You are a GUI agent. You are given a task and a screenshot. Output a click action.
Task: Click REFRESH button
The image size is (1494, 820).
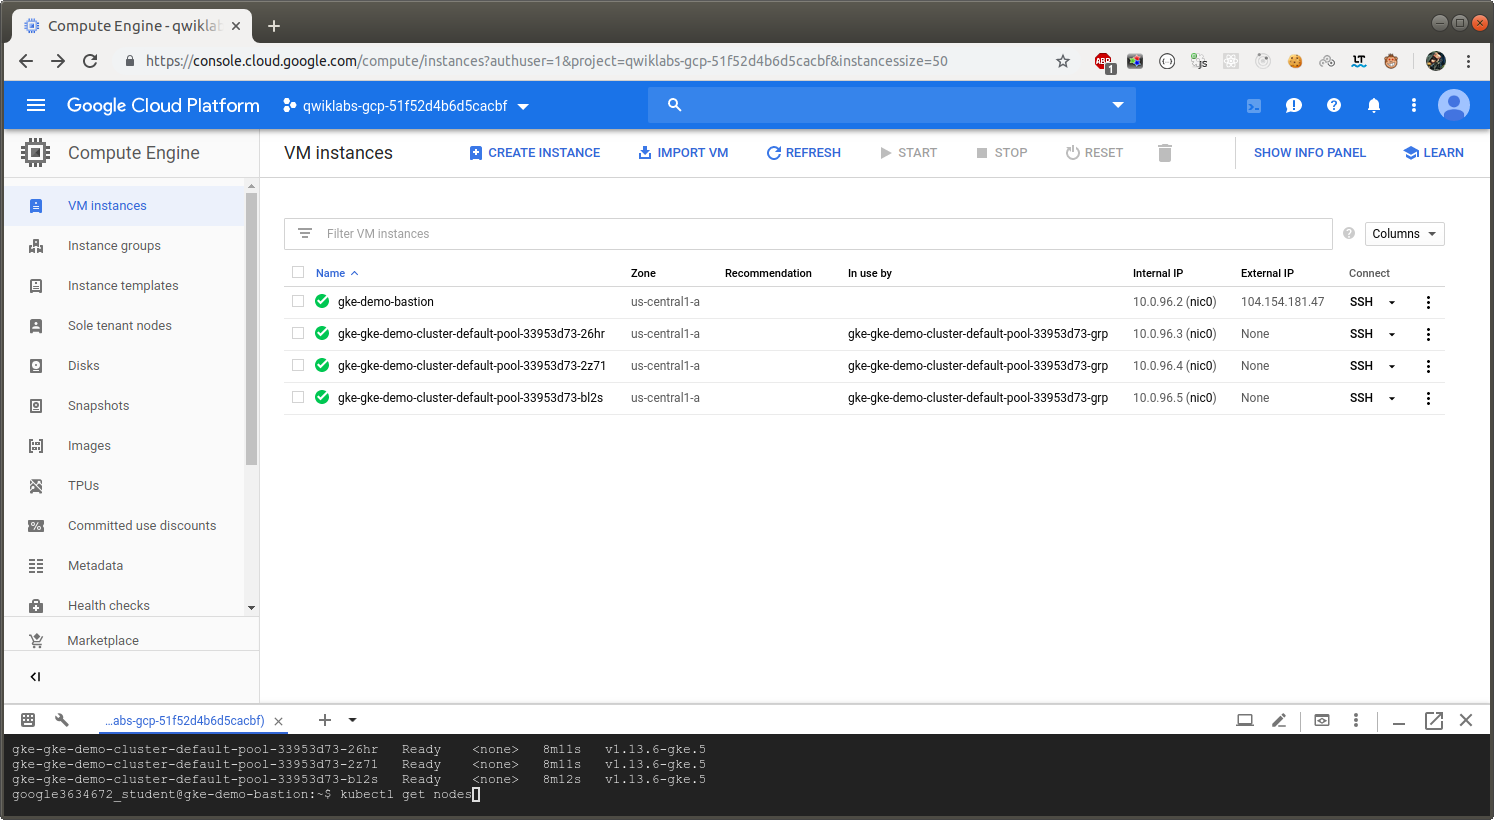pyautogui.click(x=804, y=153)
